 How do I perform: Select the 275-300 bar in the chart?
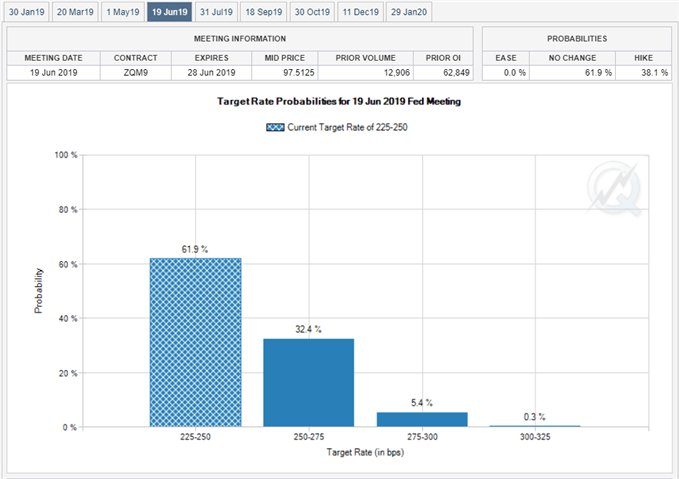tap(422, 419)
